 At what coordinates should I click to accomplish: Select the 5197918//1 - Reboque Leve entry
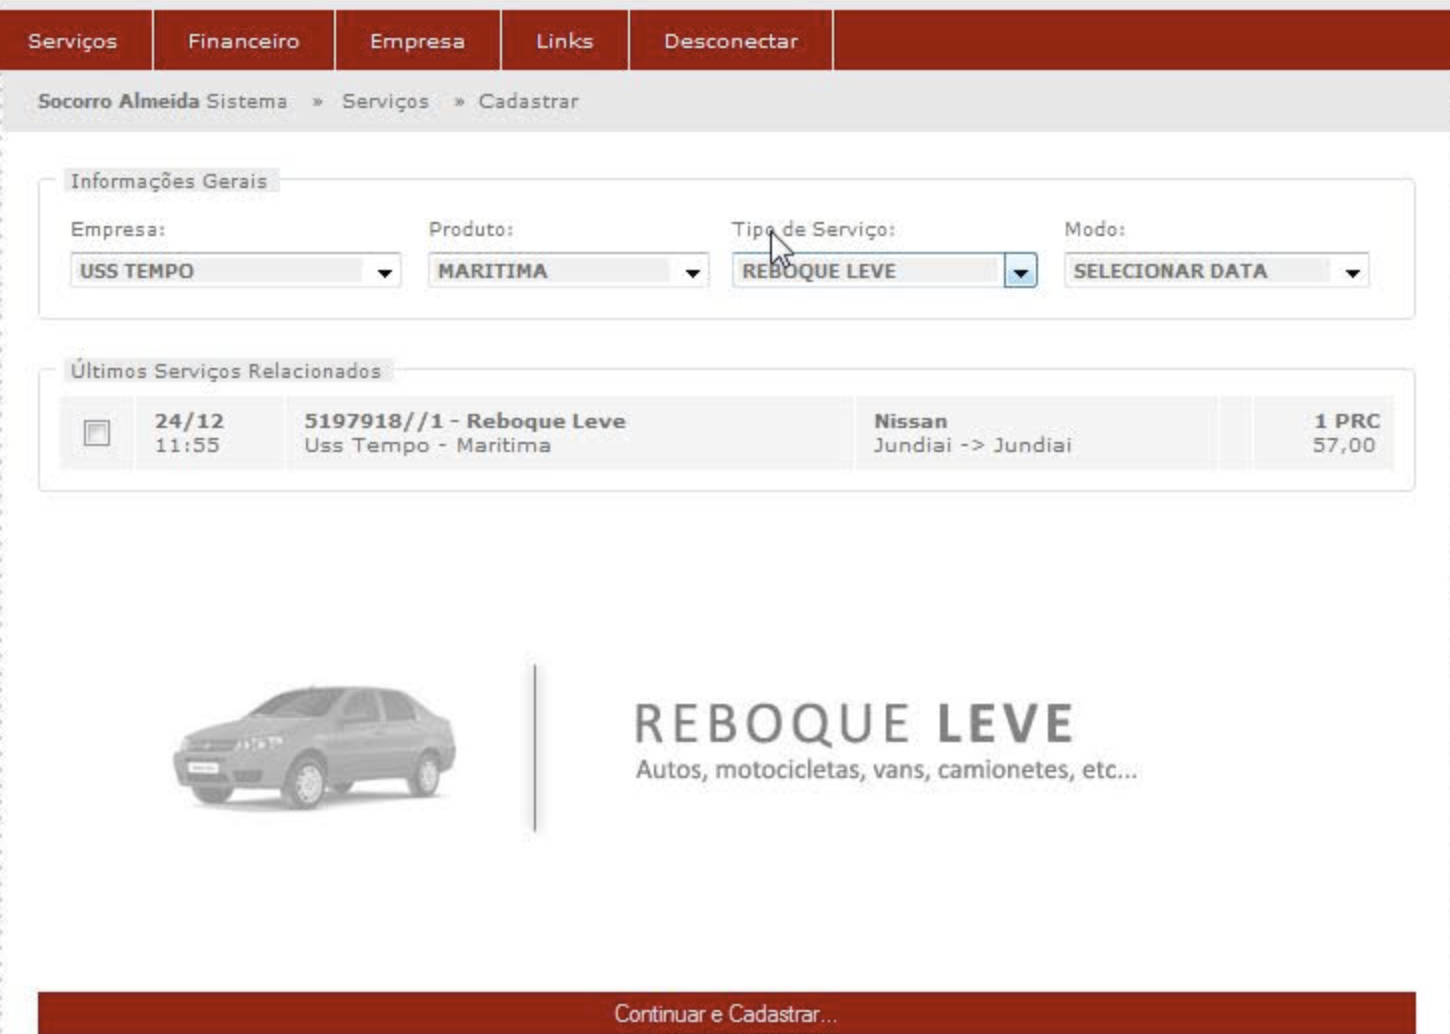coord(465,422)
